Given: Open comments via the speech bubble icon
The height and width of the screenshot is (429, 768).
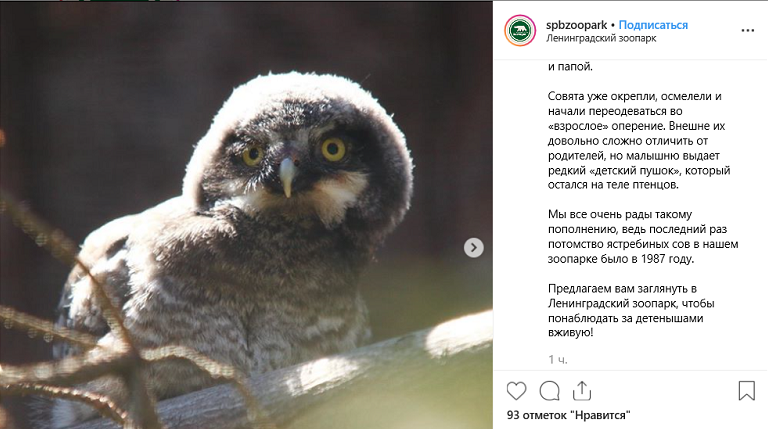Looking at the screenshot, I should (550, 391).
